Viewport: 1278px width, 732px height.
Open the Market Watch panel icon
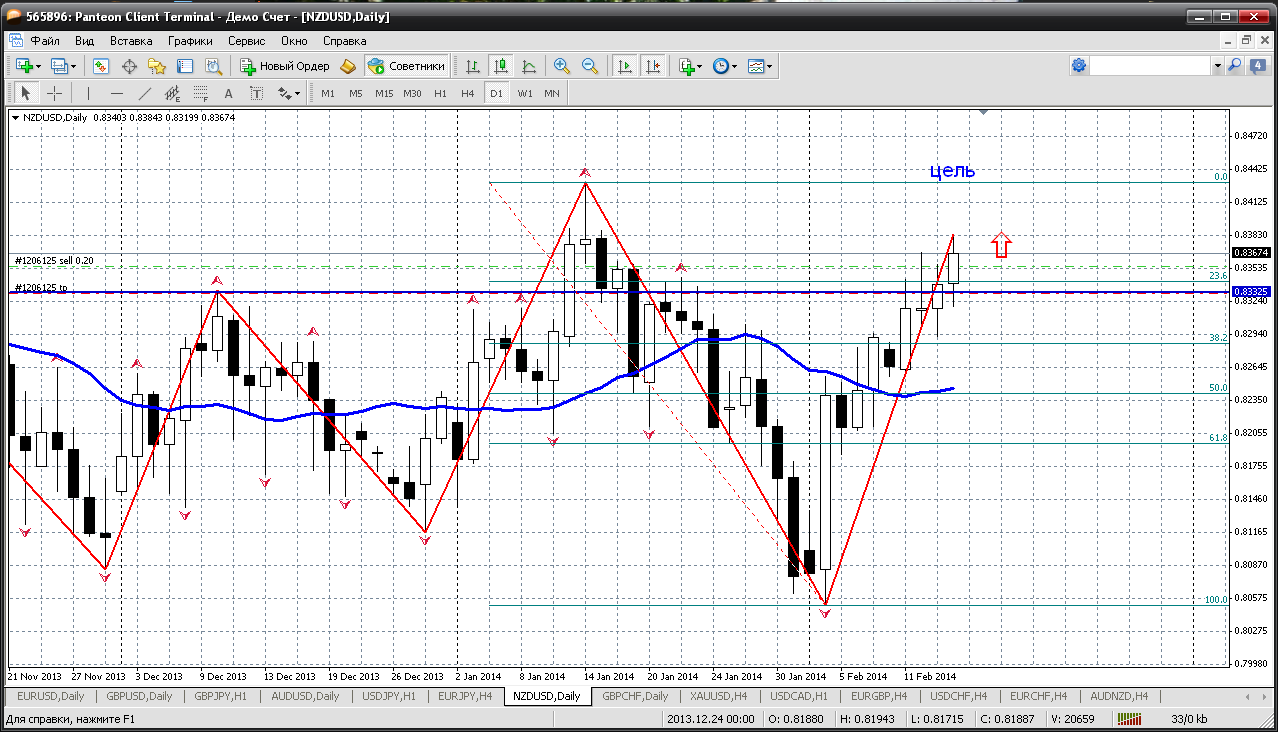(101, 66)
